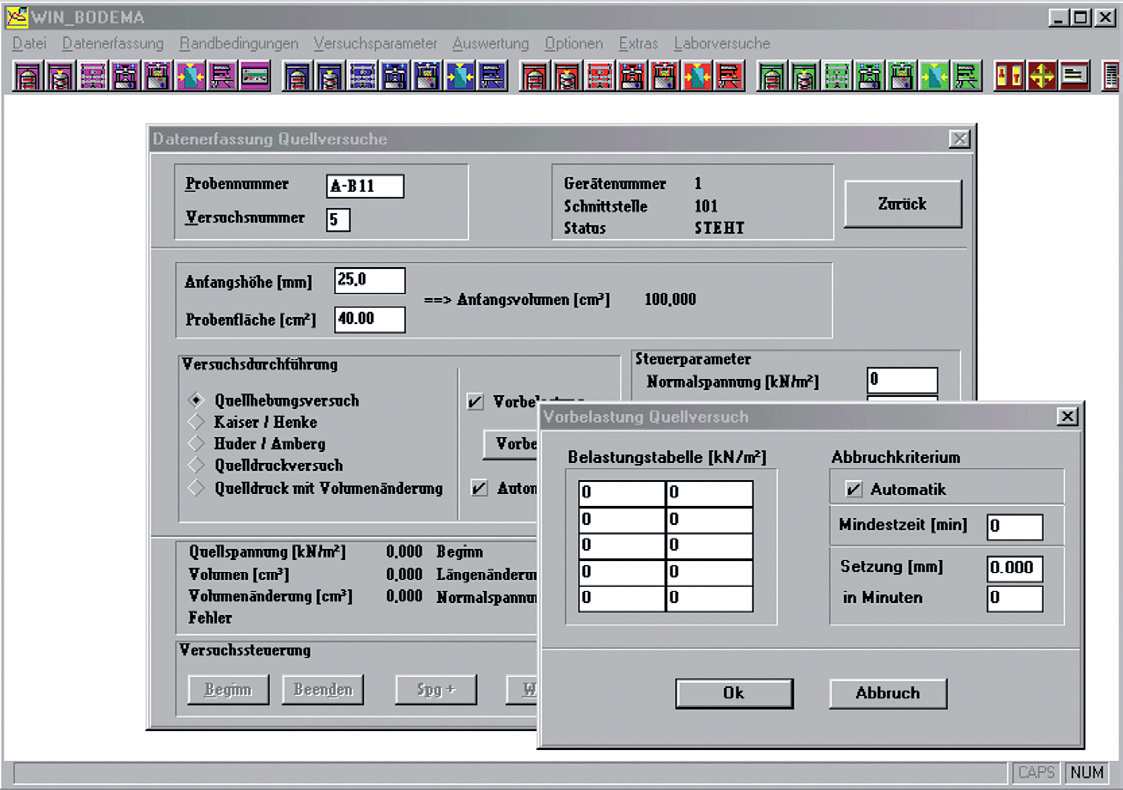Open the Laborversuche menu
This screenshot has height=790, width=1123.
pos(722,43)
